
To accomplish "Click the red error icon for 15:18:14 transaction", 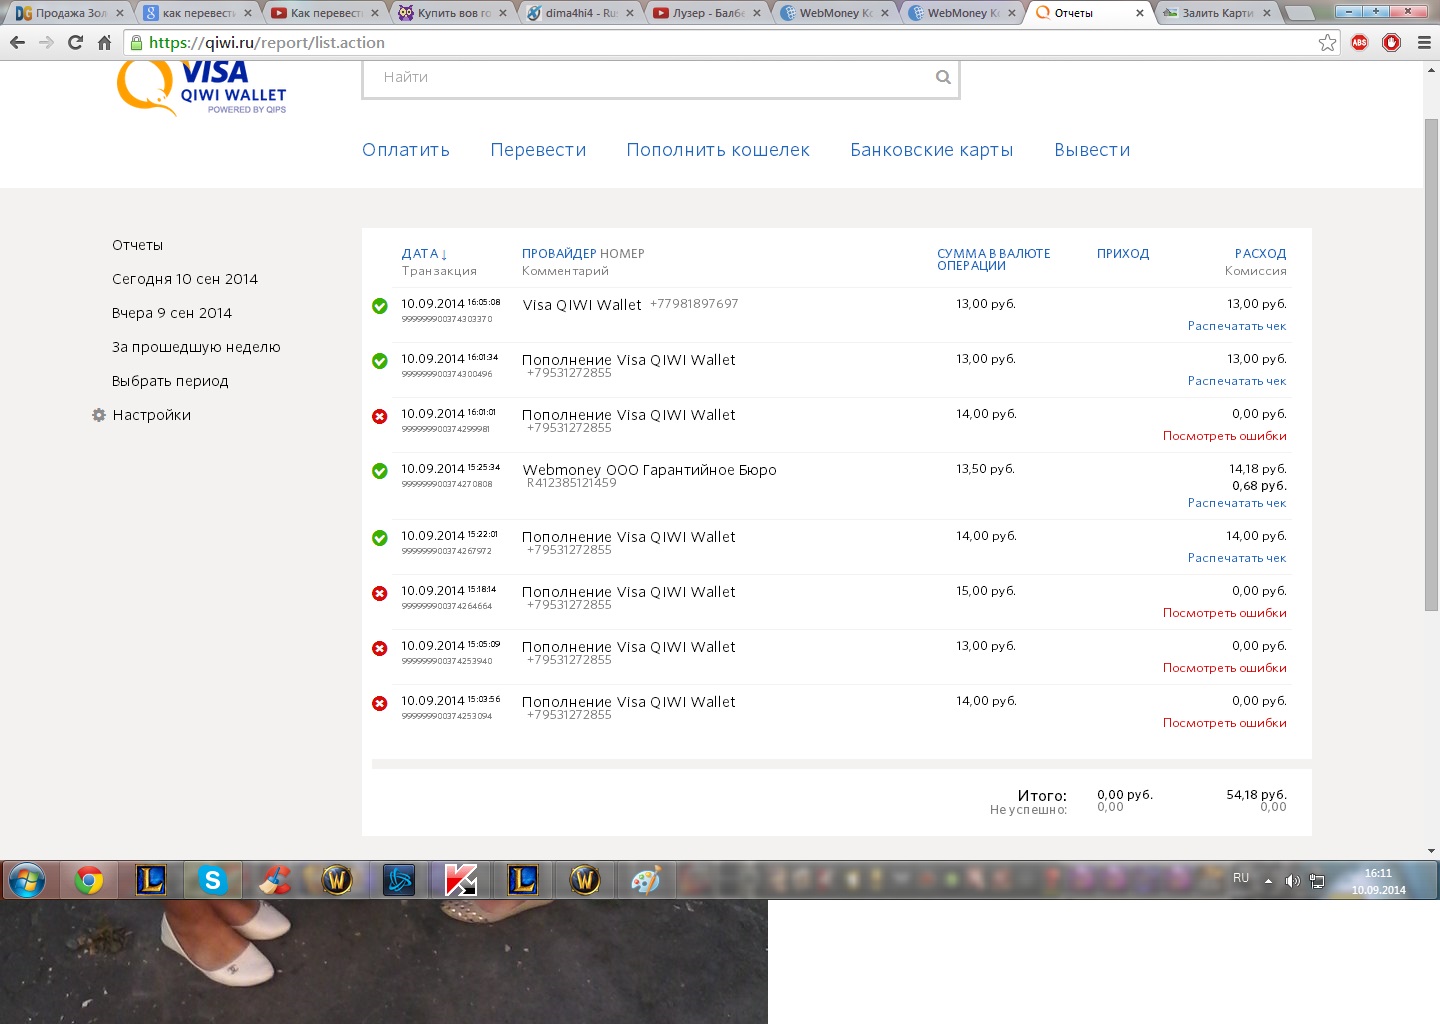I will click(380, 593).
